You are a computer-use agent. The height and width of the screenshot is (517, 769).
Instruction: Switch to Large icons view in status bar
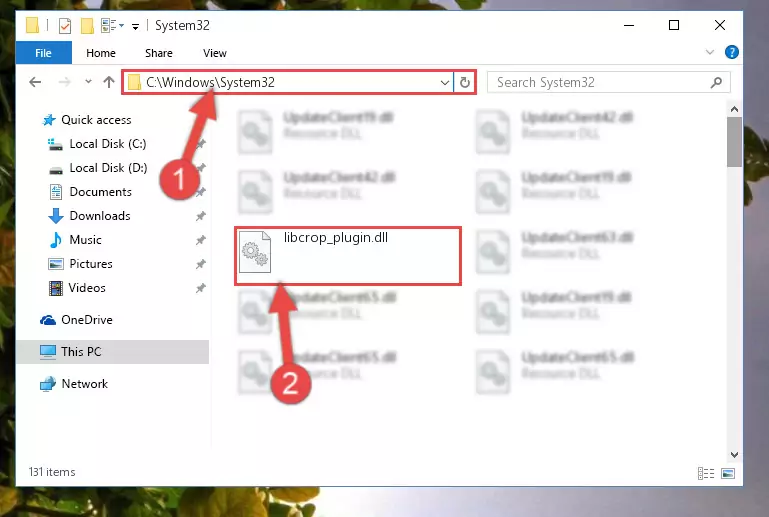click(728, 473)
